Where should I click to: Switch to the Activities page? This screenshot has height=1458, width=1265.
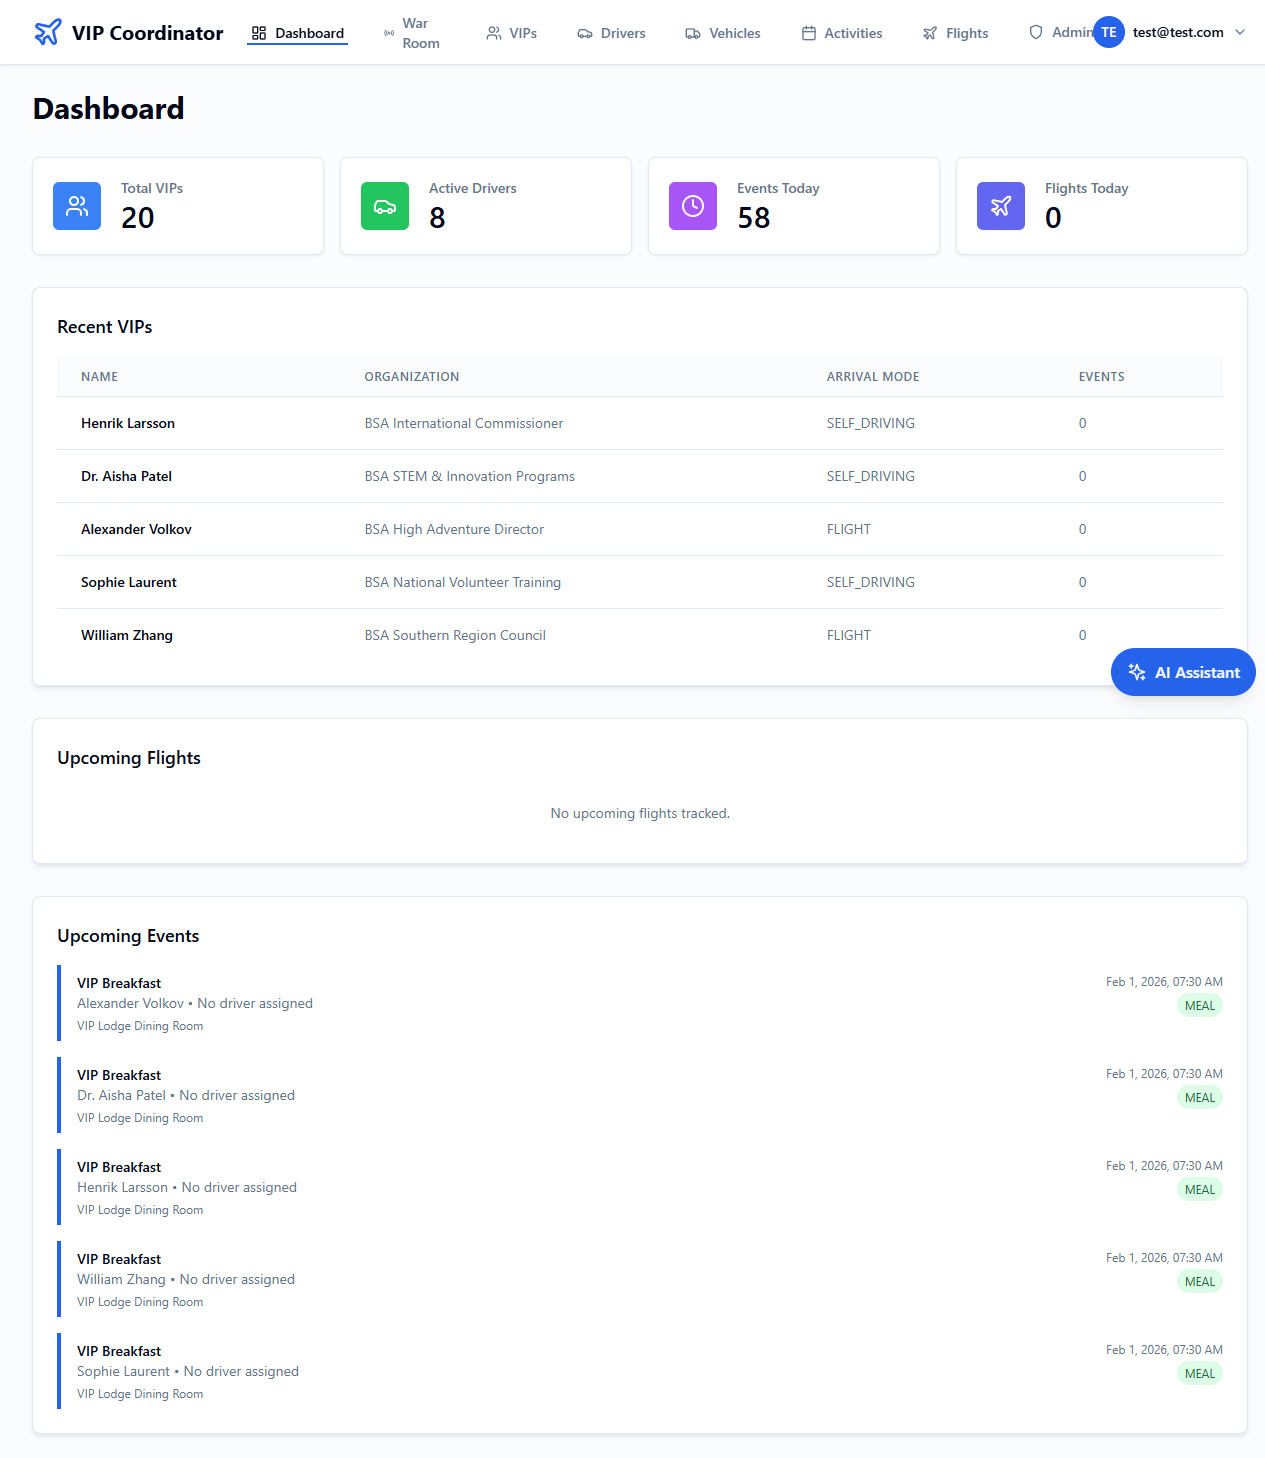tap(841, 33)
